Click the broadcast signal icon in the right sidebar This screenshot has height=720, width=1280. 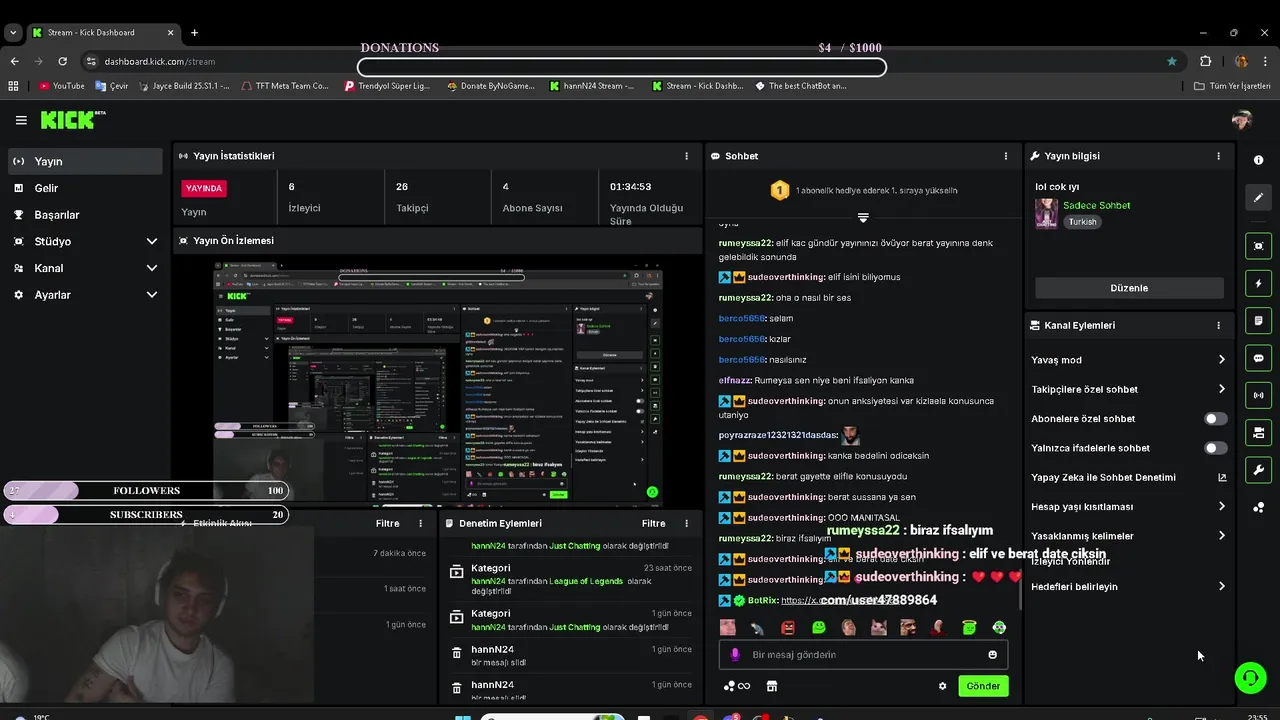[1258, 395]
